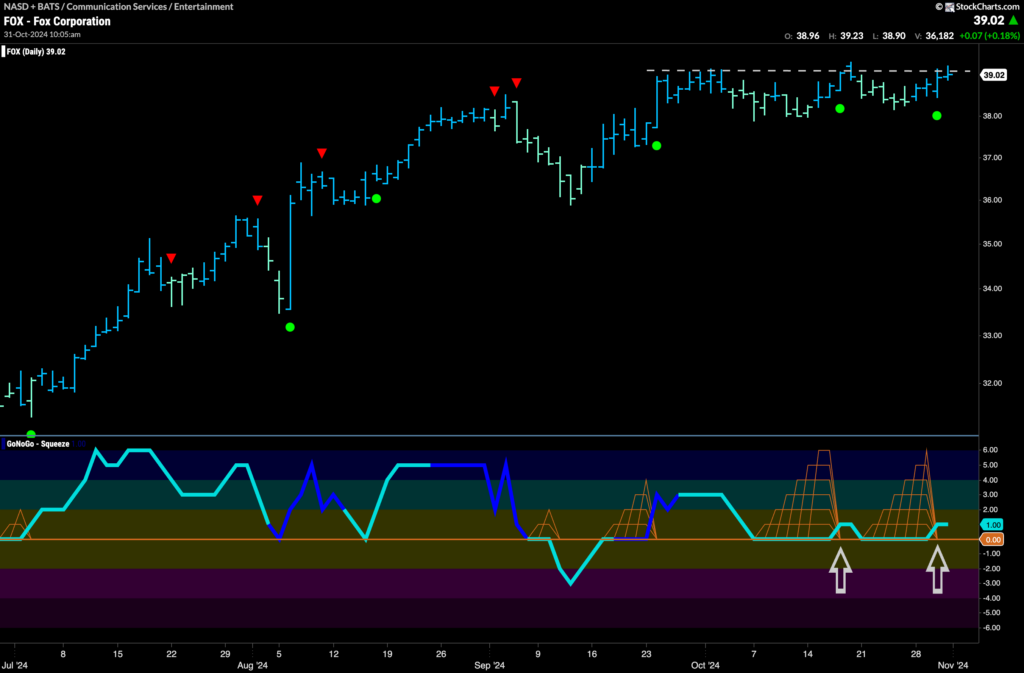Click the Nov '24 label on the date axis
Screen dimensions: 1024x673
pos(955,664)
